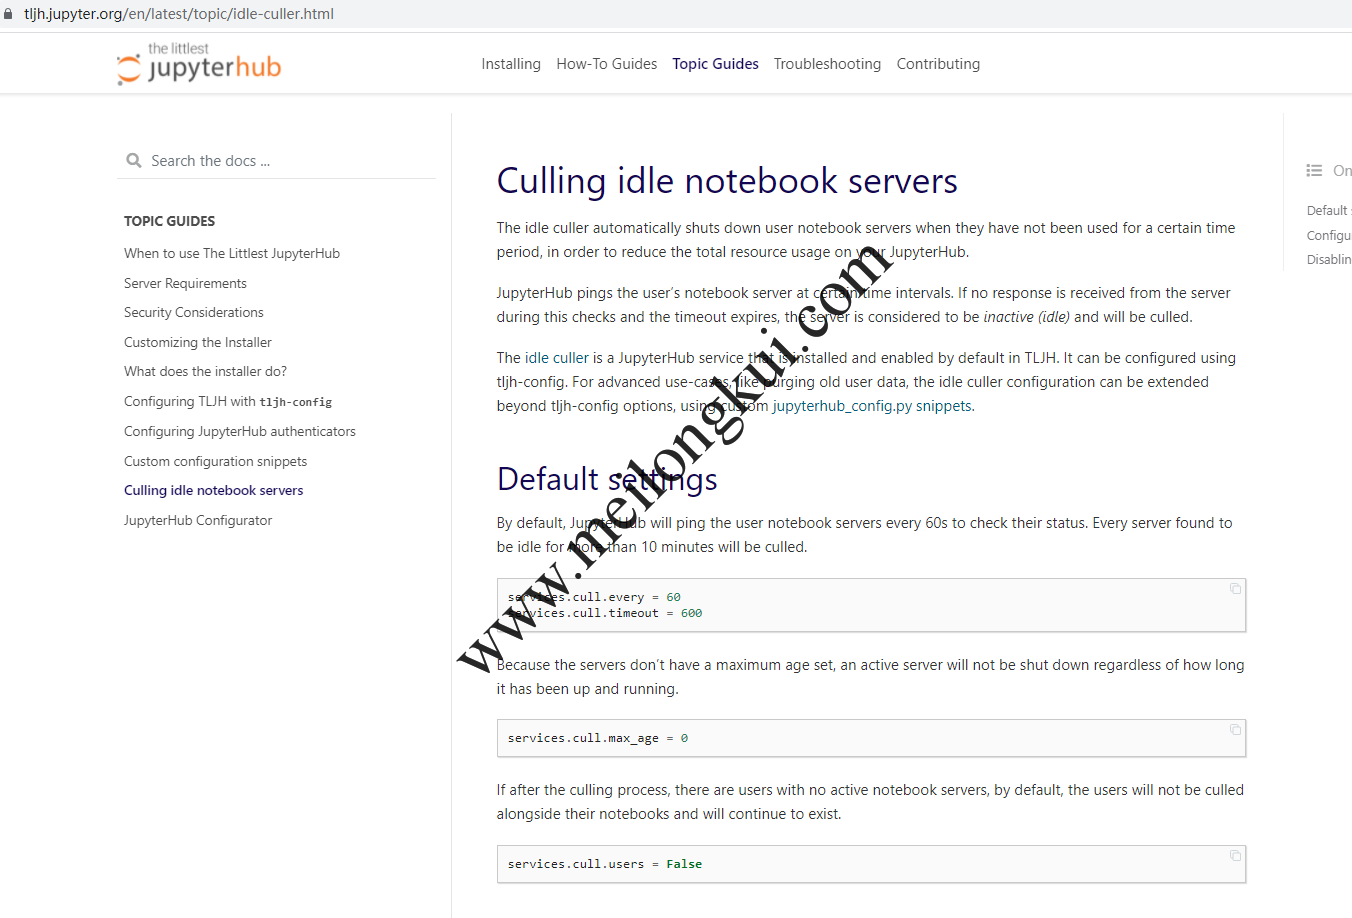Open the Installing menu item
Image resolution: width=1352 pixels, height=918 pixels.
click(x=511, y=64)
